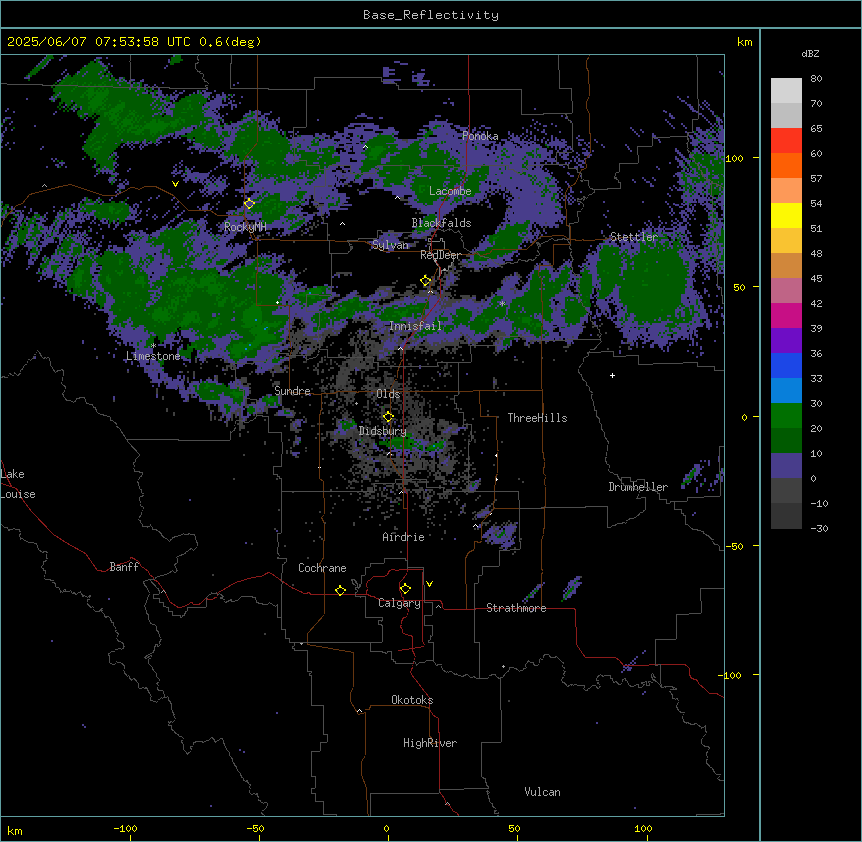Click the RockyMH town label
This screenshot has width=862, height=842.
click(x=245, y=226)
